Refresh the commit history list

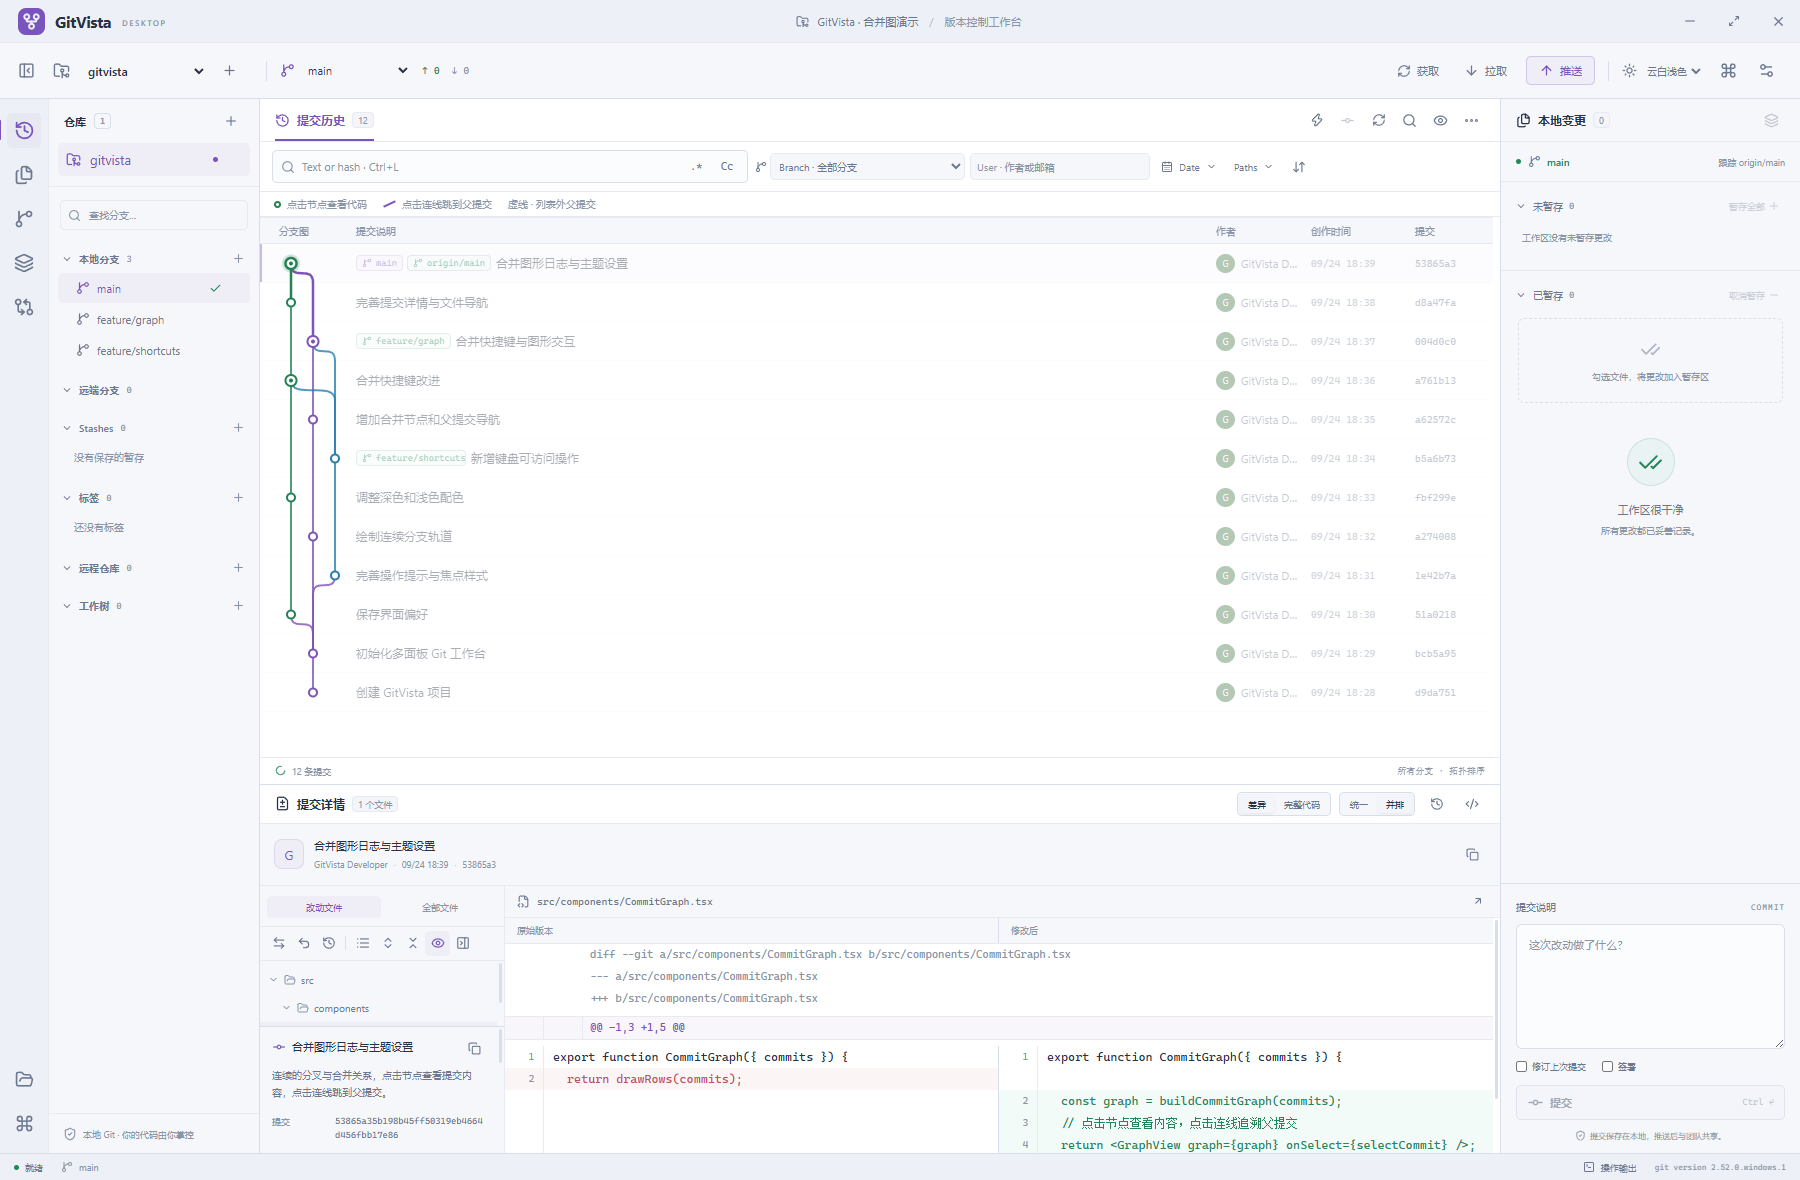[1379, 120]
